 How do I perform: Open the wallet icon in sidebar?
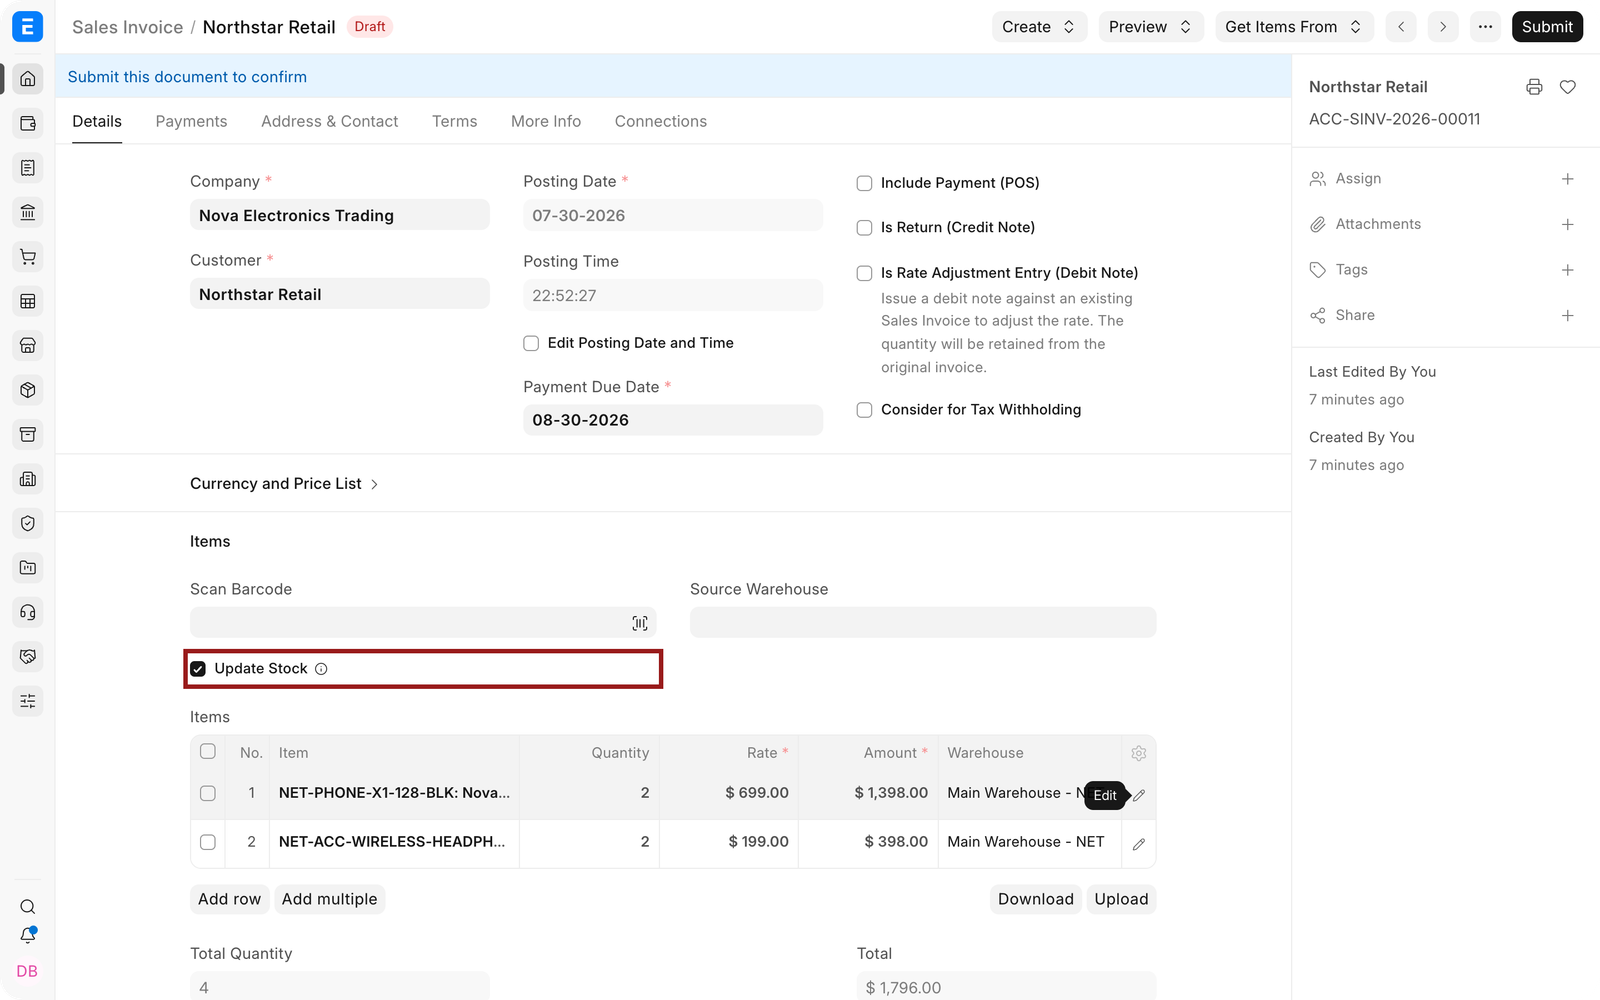(x=28, y=123)
